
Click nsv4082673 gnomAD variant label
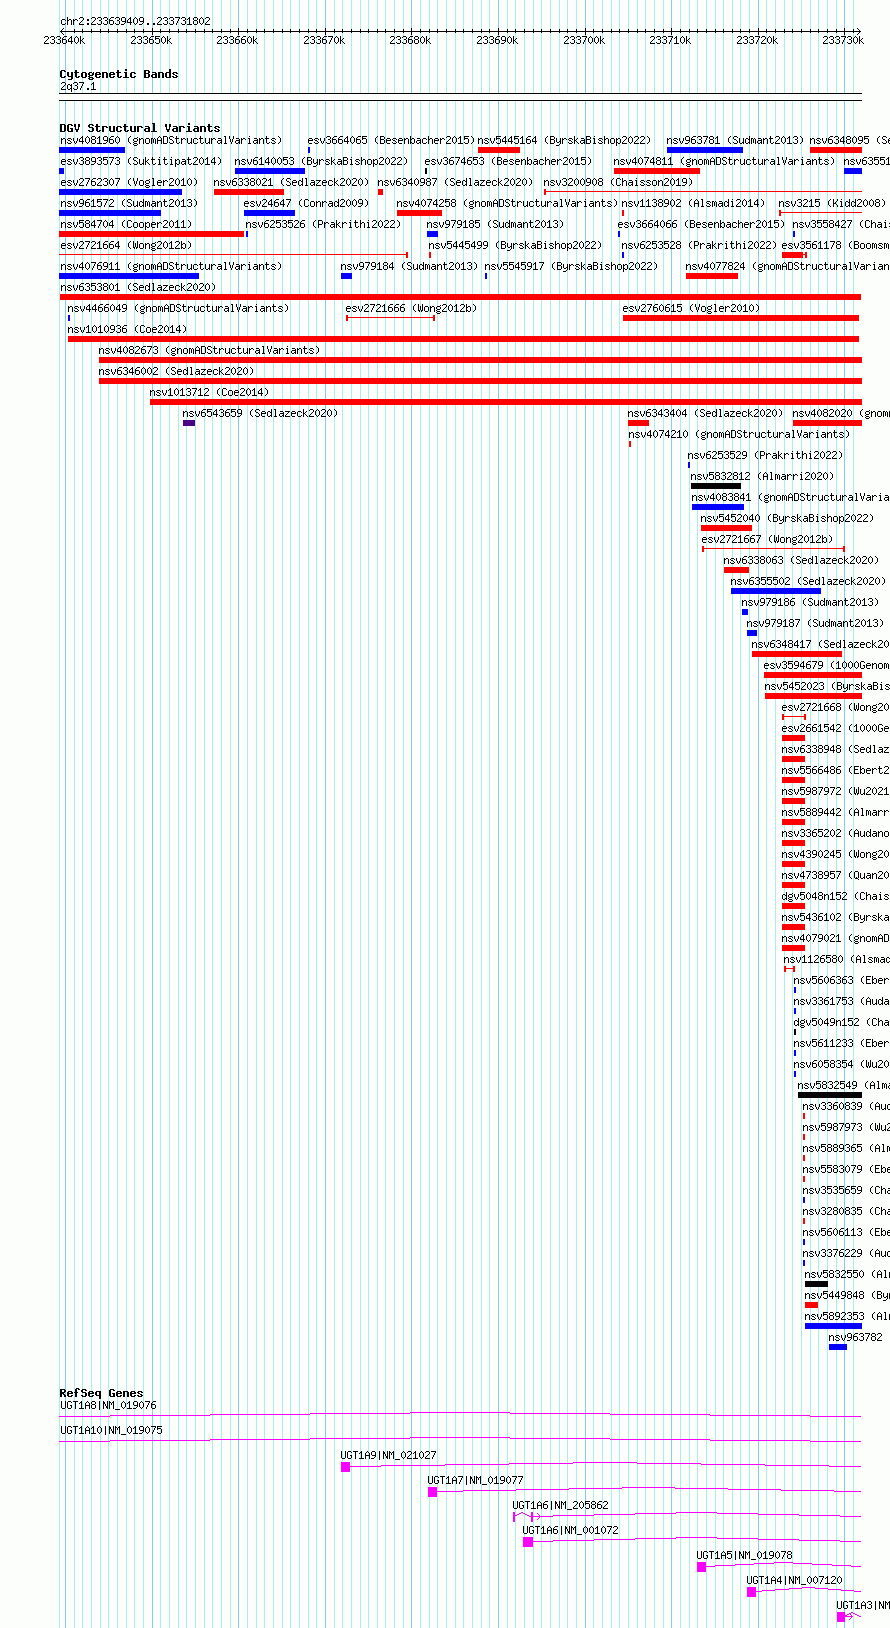click(x=210, y=350)
